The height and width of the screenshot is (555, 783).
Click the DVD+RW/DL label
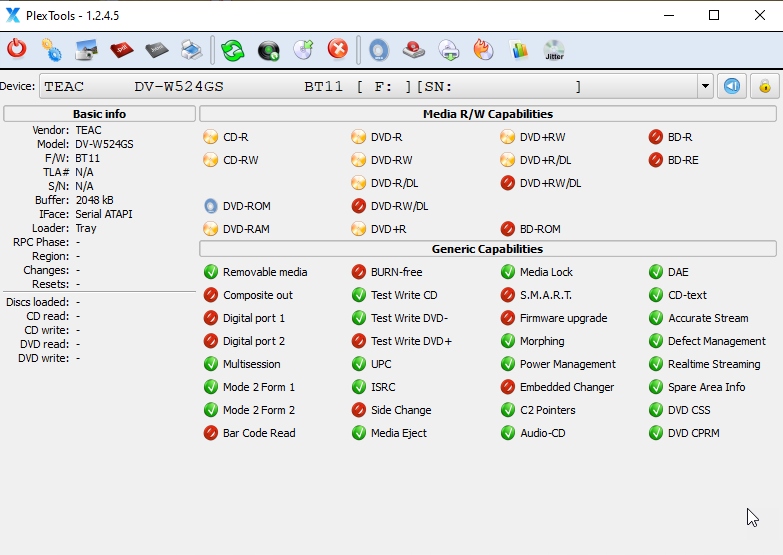(x=550, y=183)
